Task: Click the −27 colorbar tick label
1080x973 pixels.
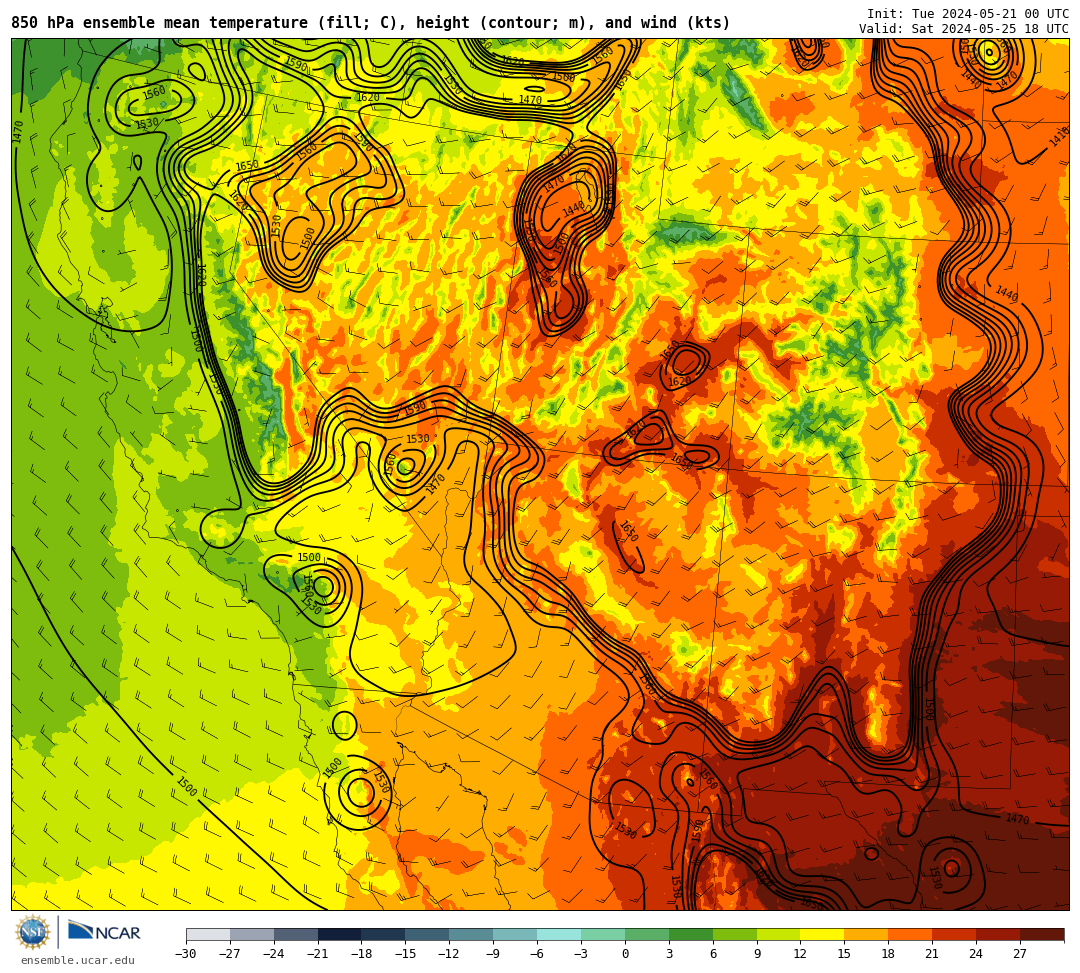Action: [230, 954]
